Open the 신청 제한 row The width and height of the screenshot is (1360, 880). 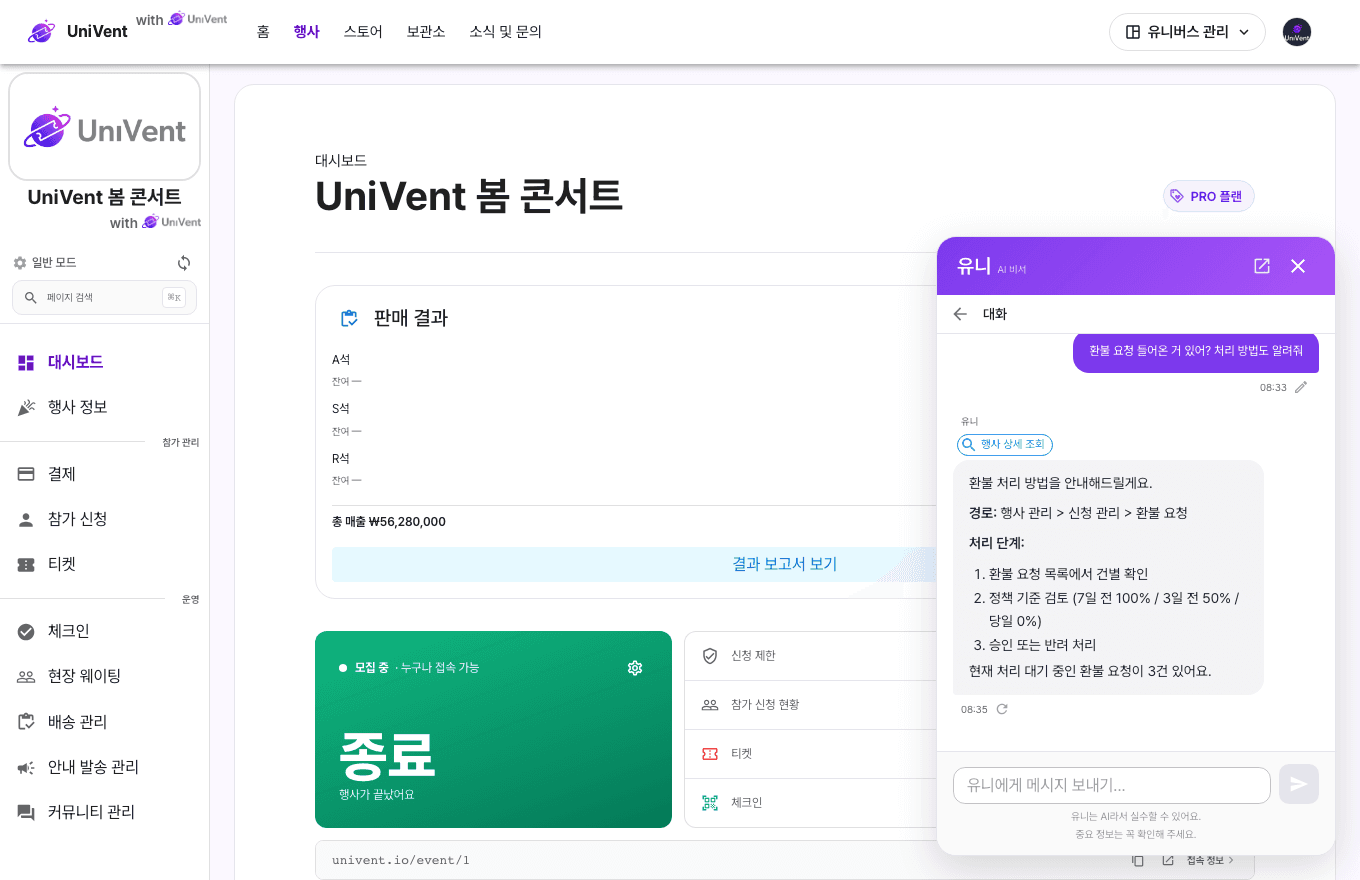[810, 656]
